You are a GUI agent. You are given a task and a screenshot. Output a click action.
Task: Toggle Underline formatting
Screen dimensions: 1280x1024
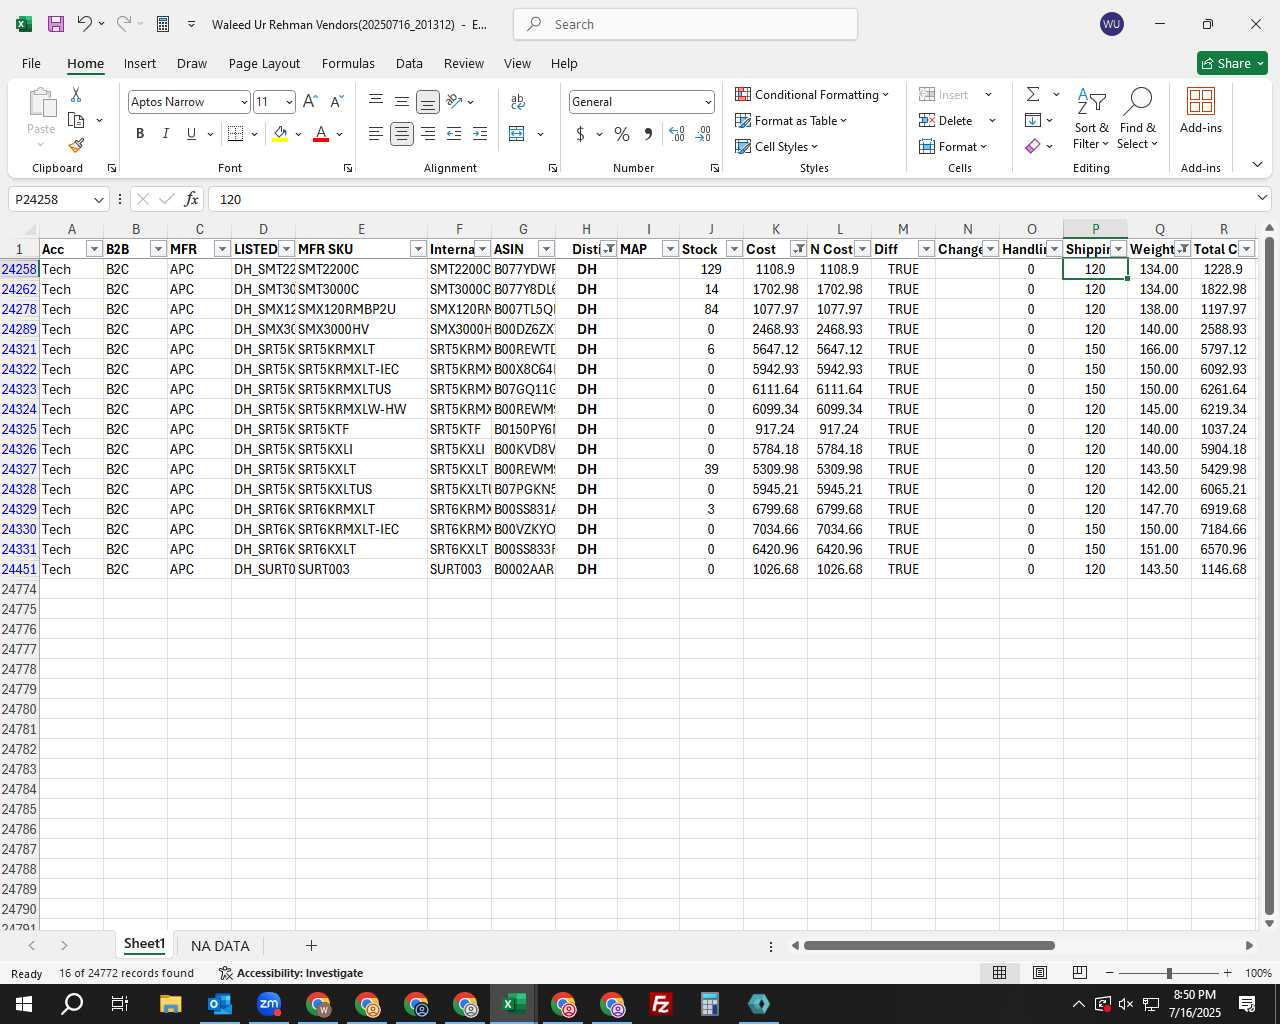[191, 134]
